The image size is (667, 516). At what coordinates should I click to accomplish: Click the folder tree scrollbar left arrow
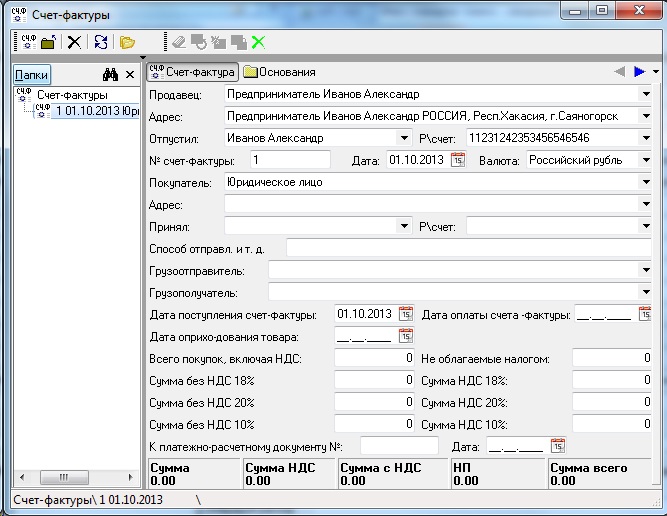coord(22,477)
